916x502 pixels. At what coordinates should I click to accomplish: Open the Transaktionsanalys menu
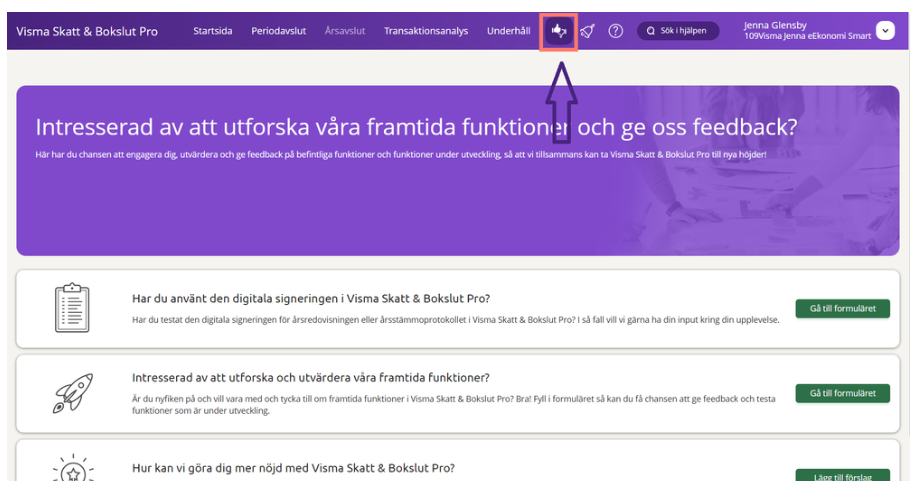tap(425, 32)
